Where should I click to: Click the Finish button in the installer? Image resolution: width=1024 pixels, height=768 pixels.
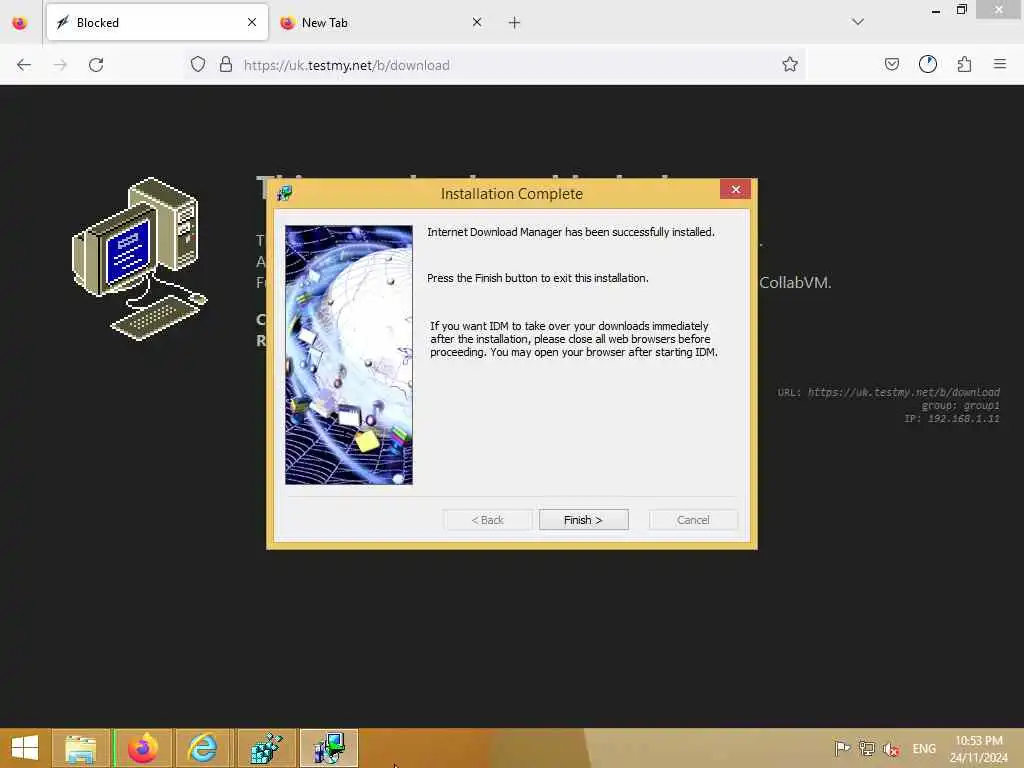click(583, 520)
